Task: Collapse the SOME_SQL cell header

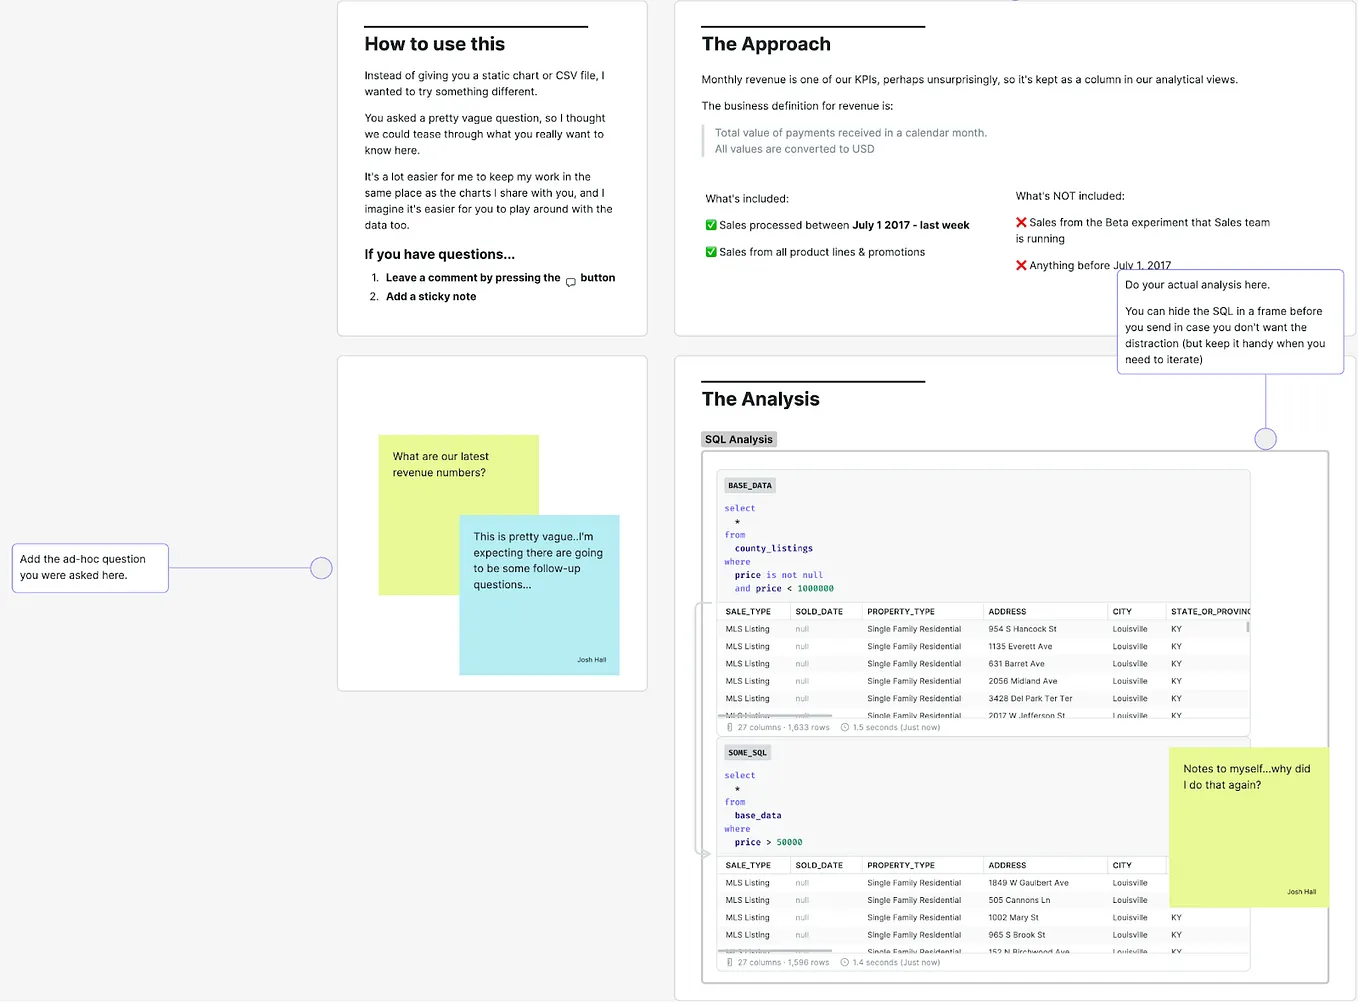Action: pos(747,752)
